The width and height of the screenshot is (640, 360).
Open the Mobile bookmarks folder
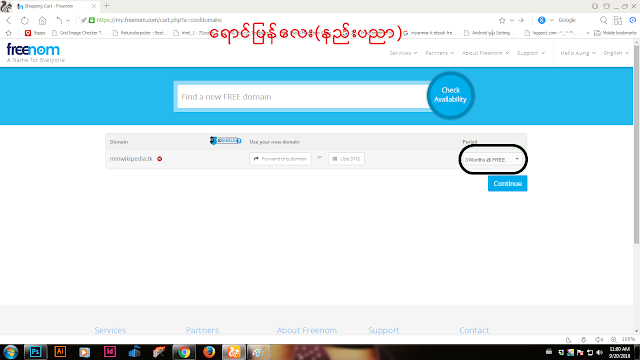tap(615, 33)
